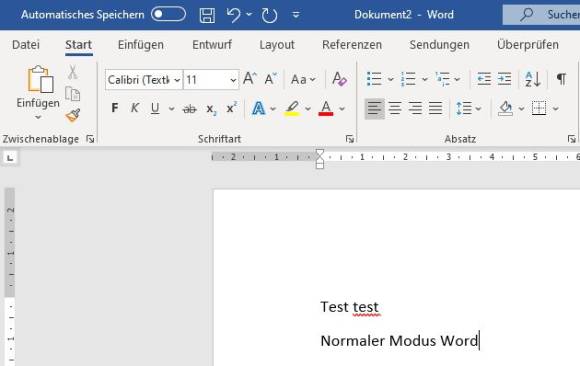Open the Datei tab
Screen dimensions: 580x366
click(x=26, y=45)
